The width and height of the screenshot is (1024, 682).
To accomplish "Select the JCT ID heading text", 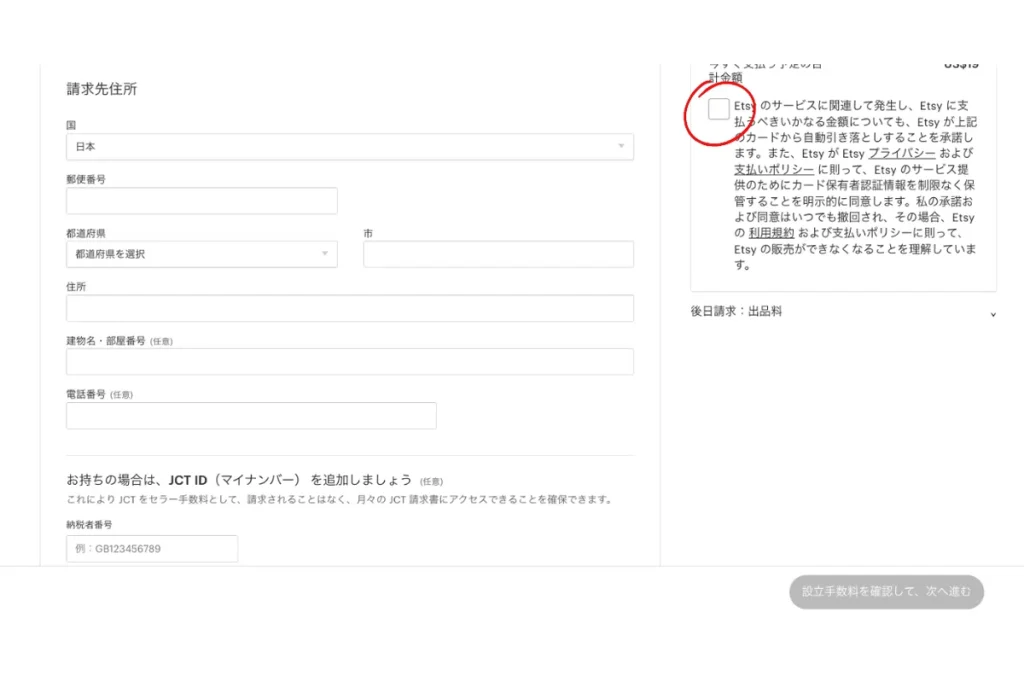I will coord(239,480).
